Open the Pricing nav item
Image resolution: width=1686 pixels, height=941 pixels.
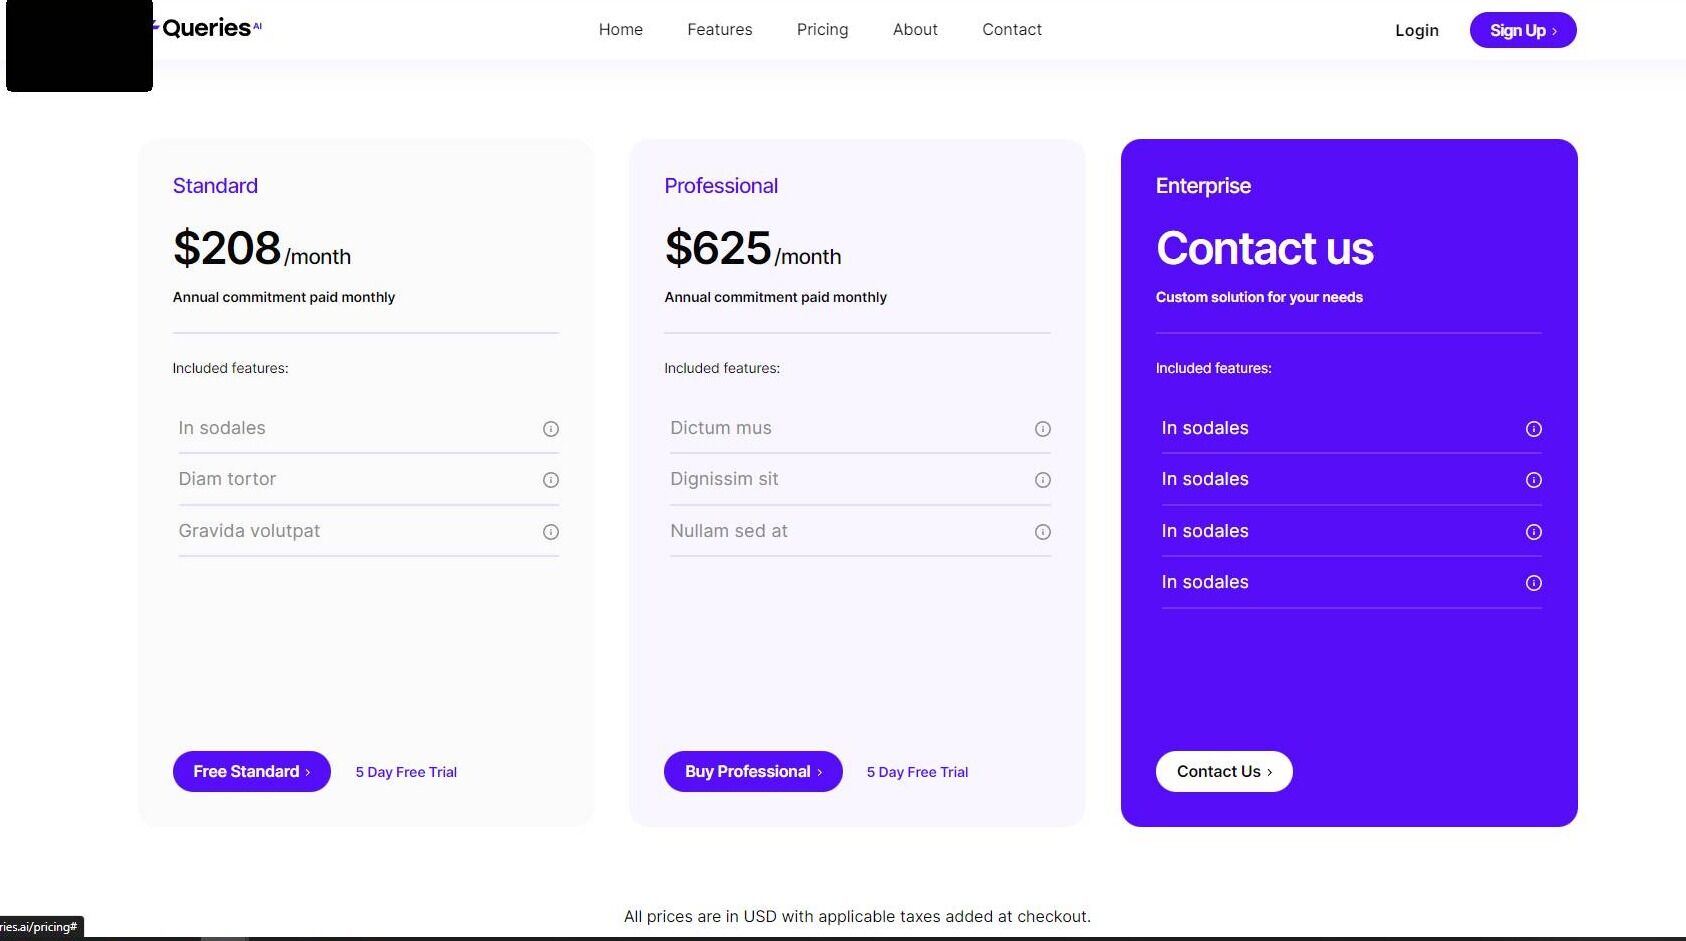[822, 30]
